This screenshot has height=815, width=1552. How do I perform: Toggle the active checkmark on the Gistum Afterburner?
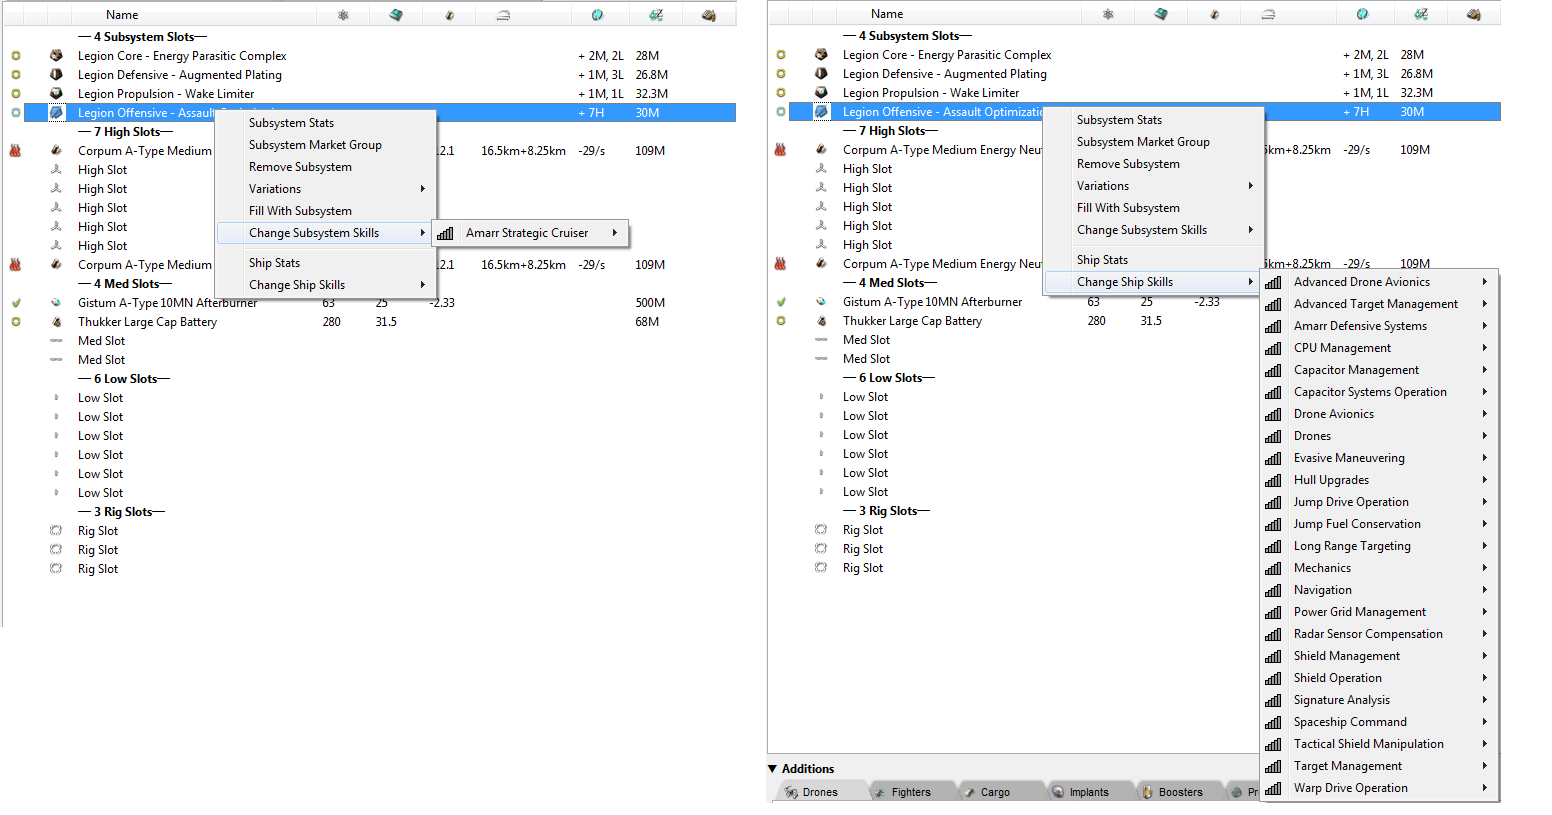click(16, 301)
